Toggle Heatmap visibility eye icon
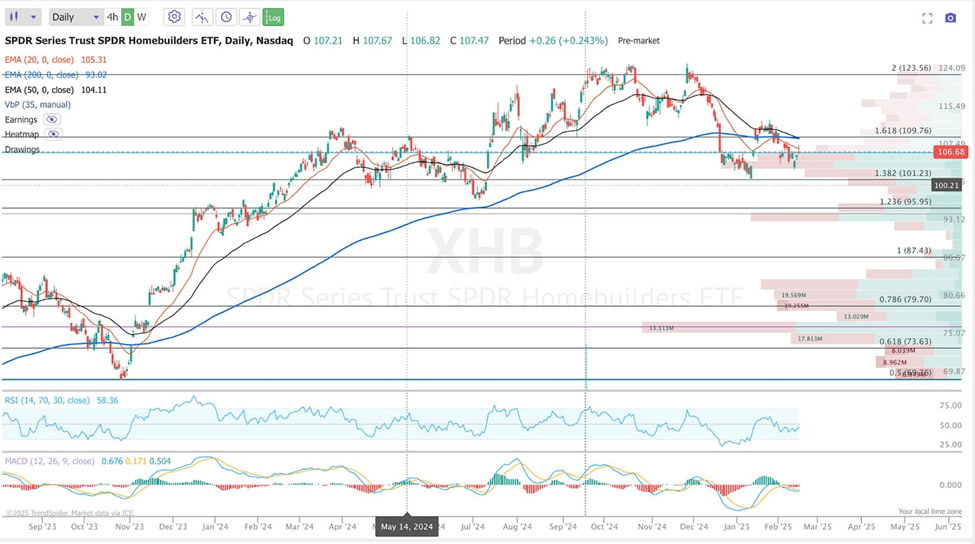 (53, 134)
